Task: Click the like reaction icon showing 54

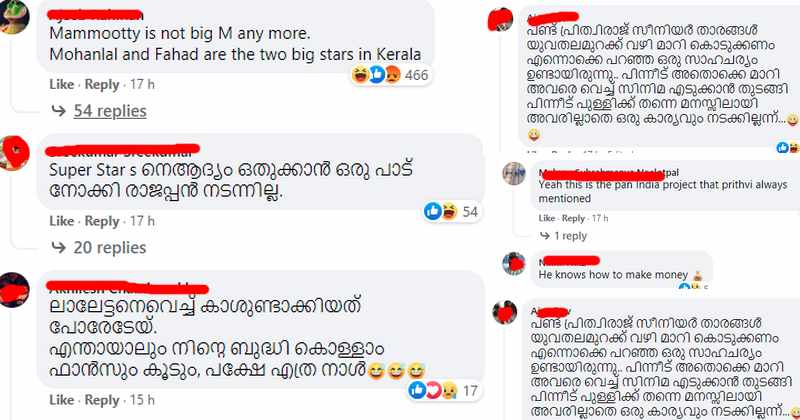Action: (x=433, y=211)
